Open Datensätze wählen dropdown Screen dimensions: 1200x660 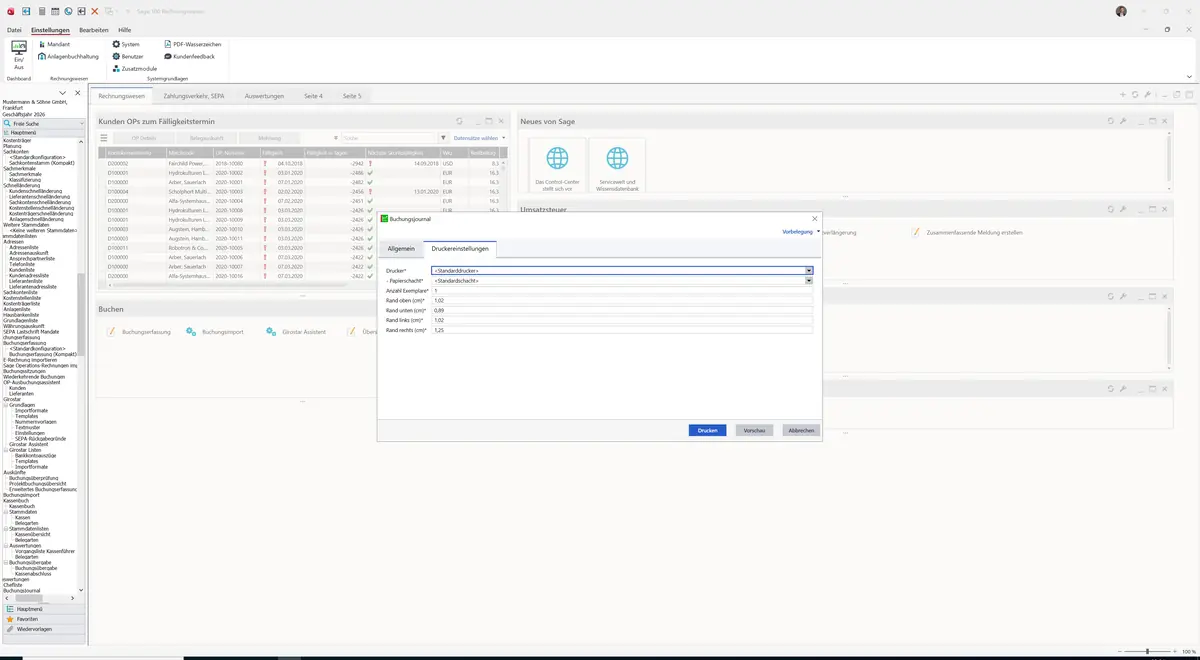479,138
